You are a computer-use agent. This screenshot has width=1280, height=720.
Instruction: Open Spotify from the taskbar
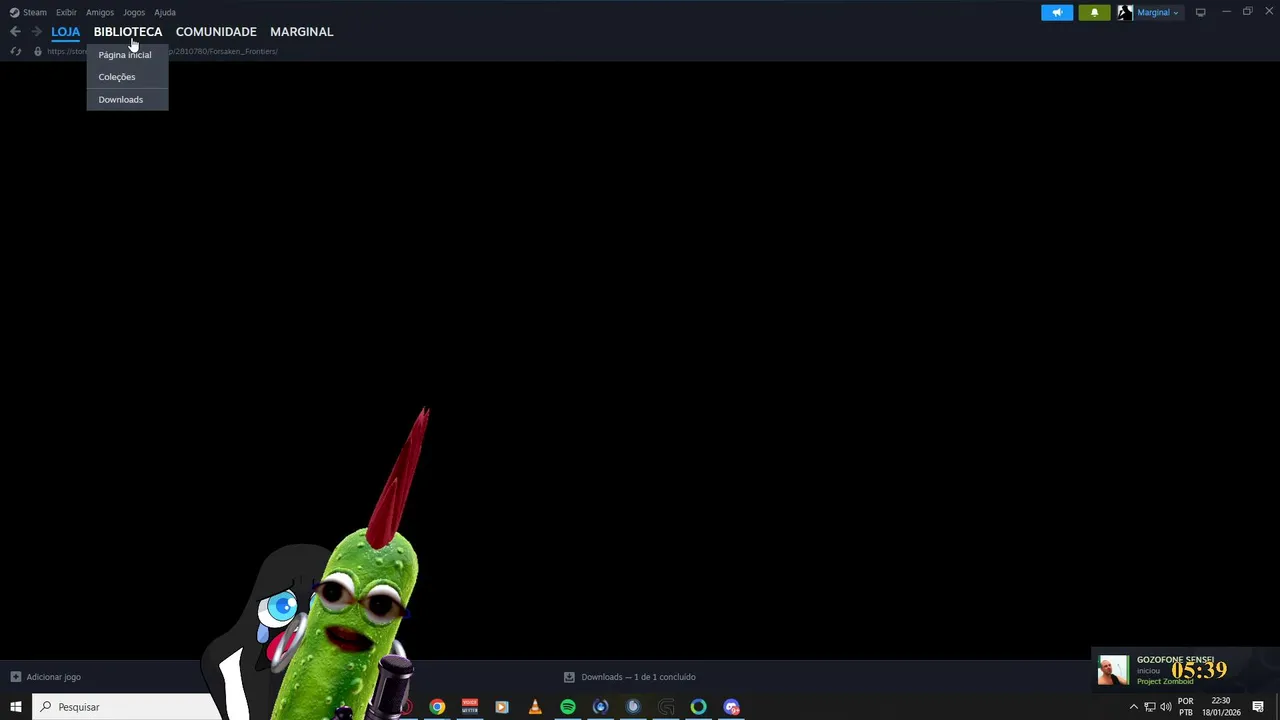(568, 707)
